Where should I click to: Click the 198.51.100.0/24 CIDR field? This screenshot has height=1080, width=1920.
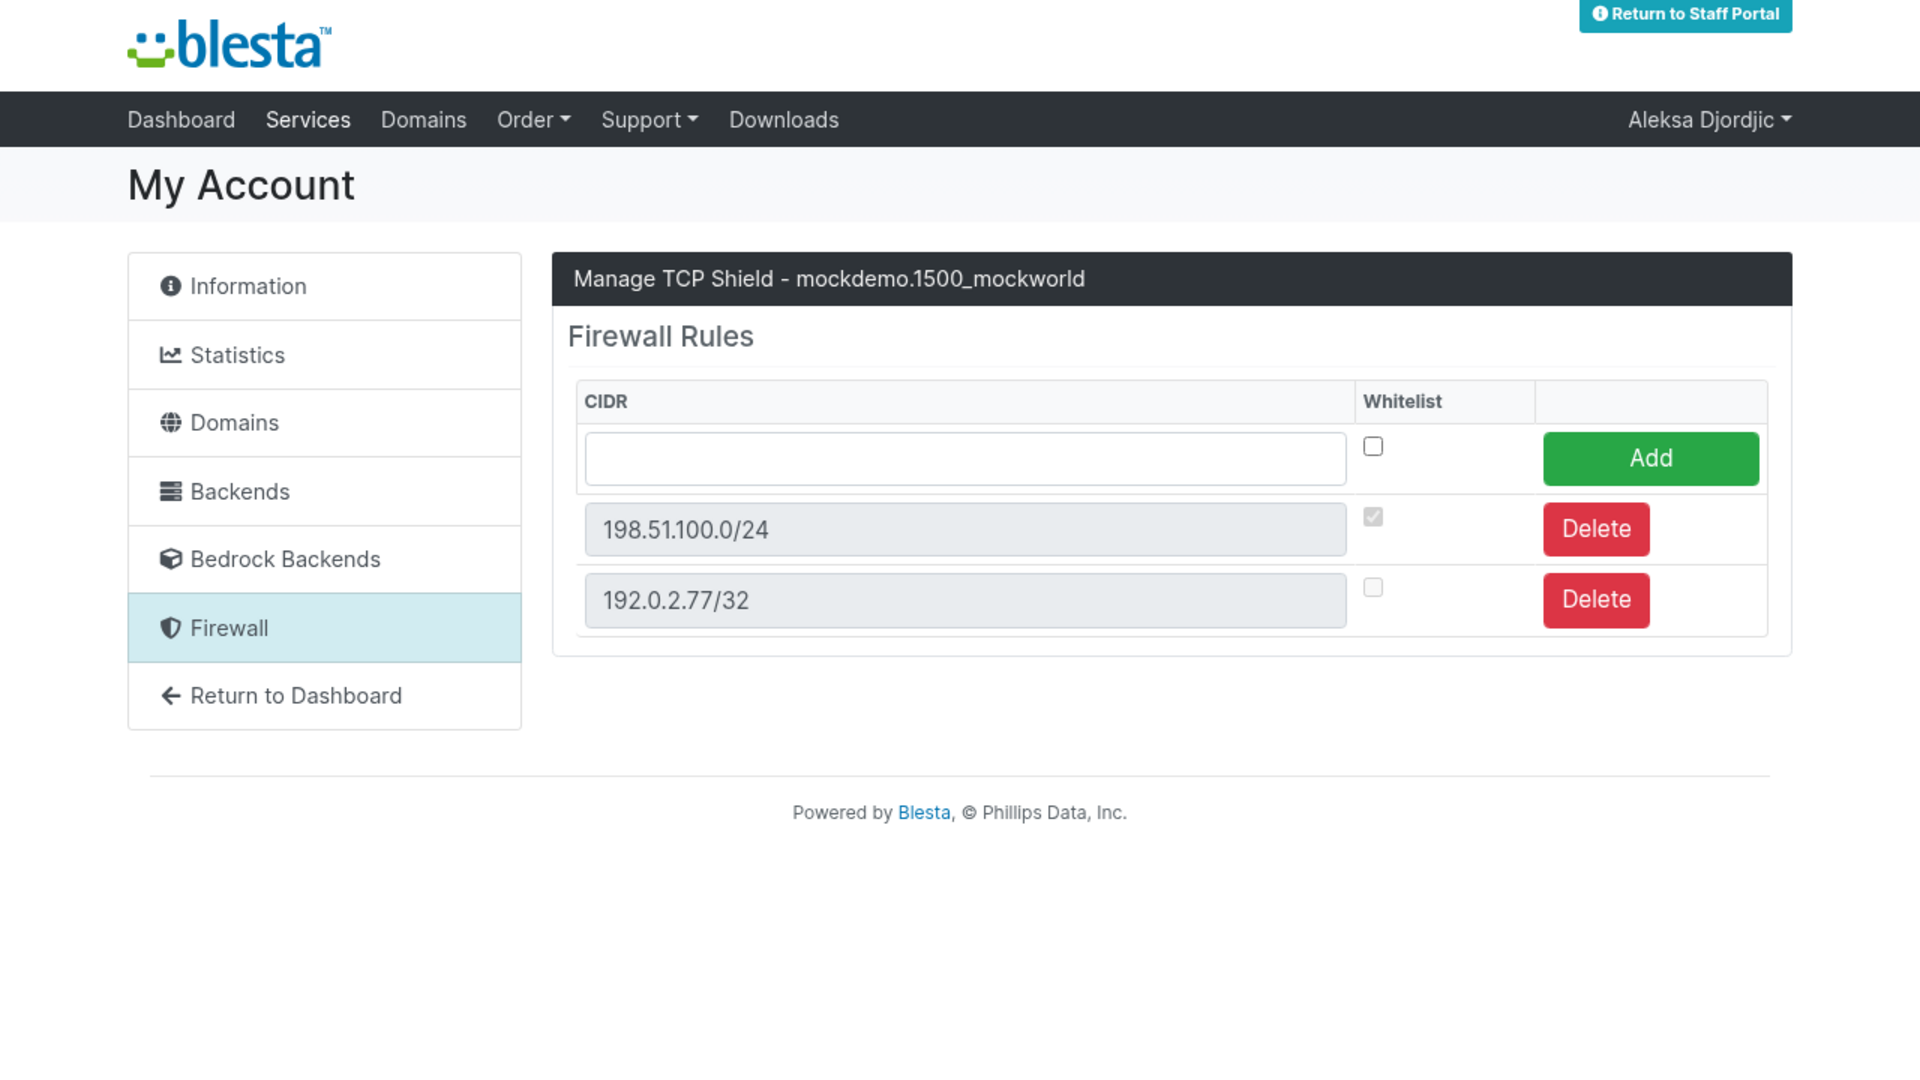tap(966, 530)
